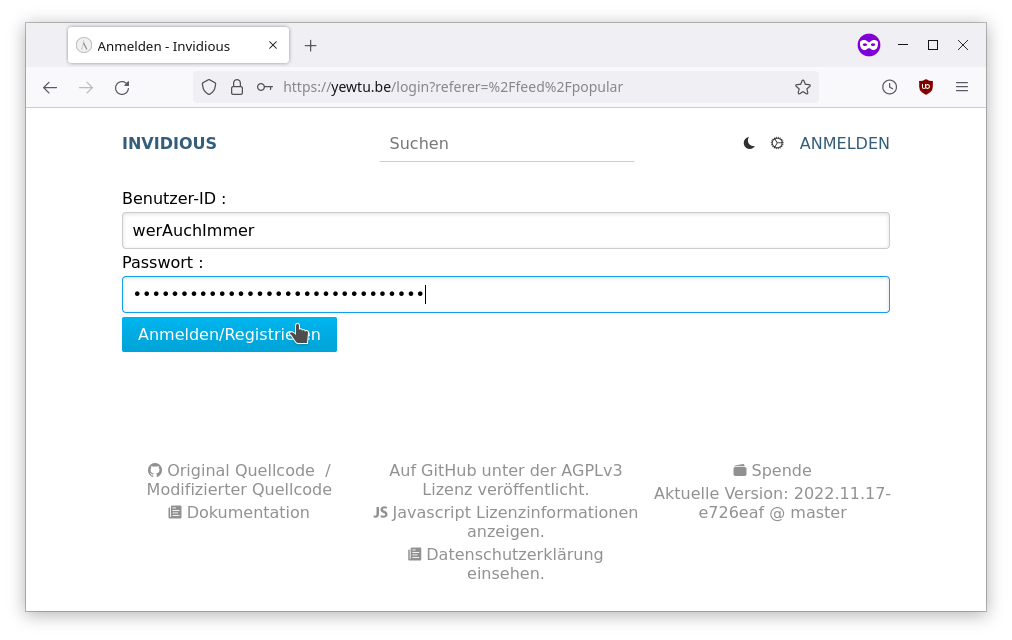
Task: Open a new browser tab
Action: click(x=311, y=46)
